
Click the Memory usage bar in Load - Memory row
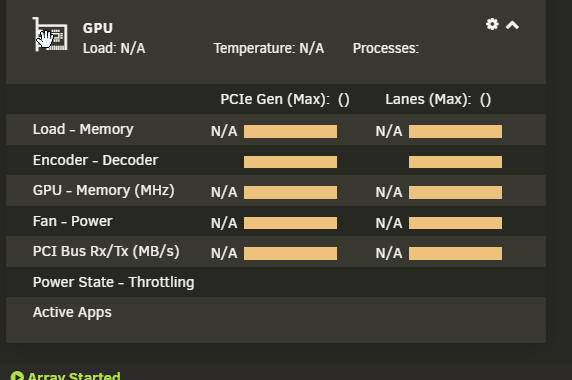click(x=455, y=131)
